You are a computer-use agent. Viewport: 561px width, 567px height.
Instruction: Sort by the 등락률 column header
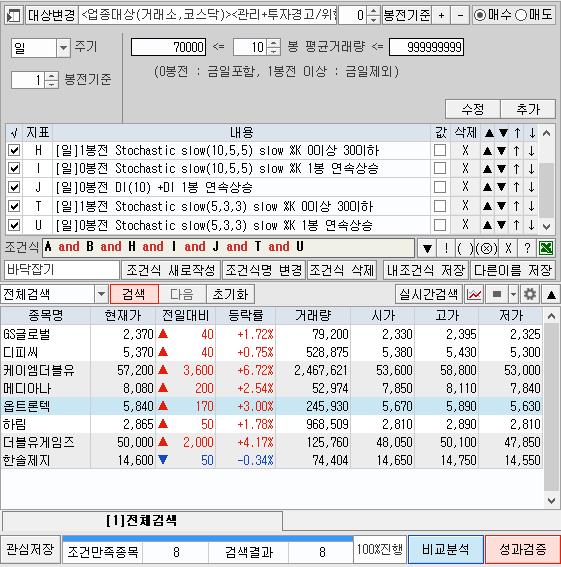pyautogui.click(x=246, y=315)
